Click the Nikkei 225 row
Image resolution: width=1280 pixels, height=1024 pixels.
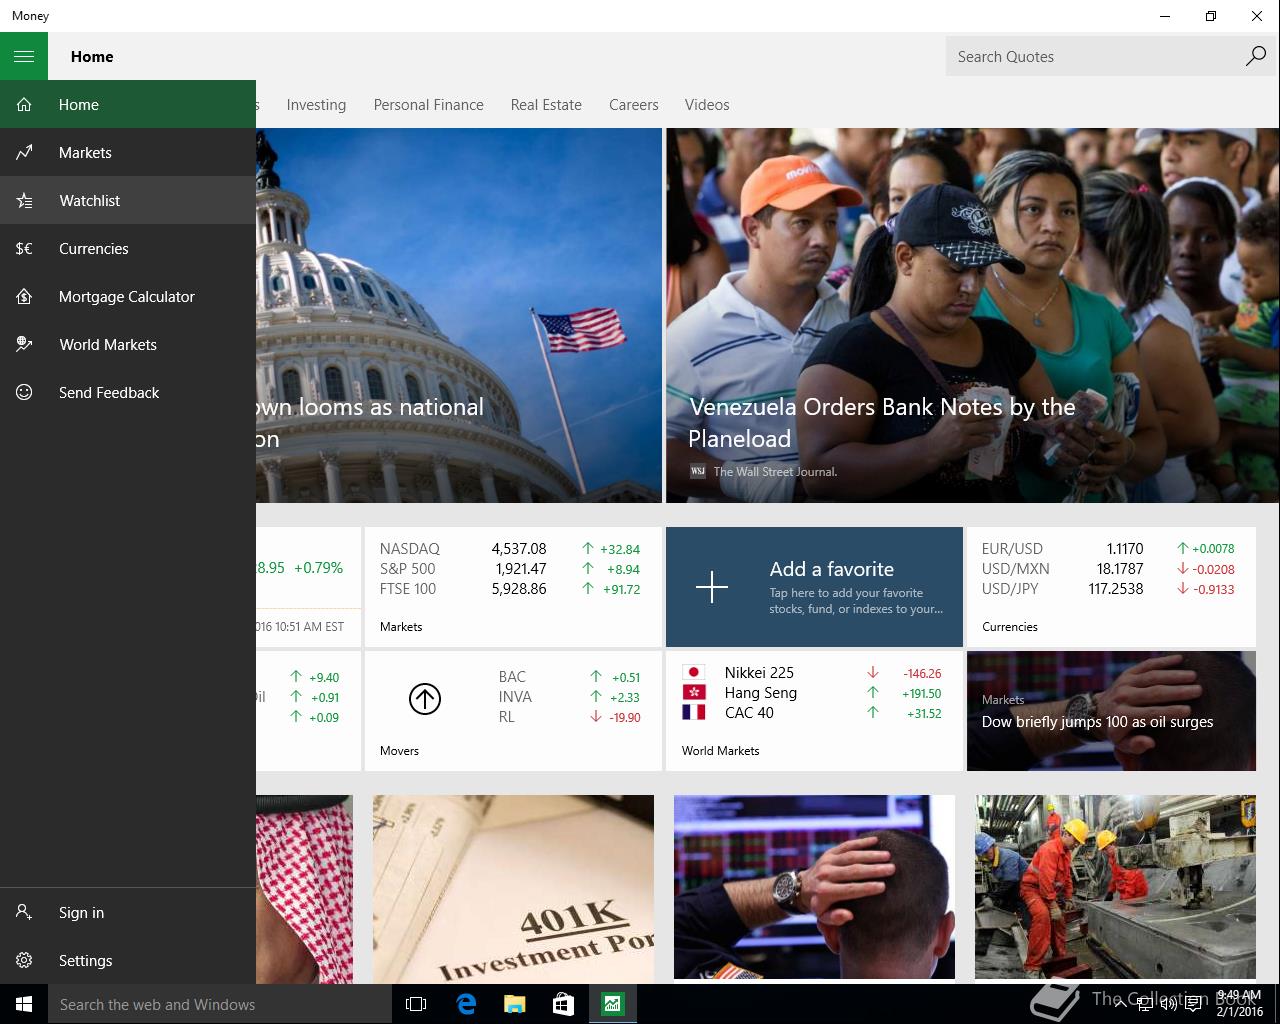click(x=811, y=673)
